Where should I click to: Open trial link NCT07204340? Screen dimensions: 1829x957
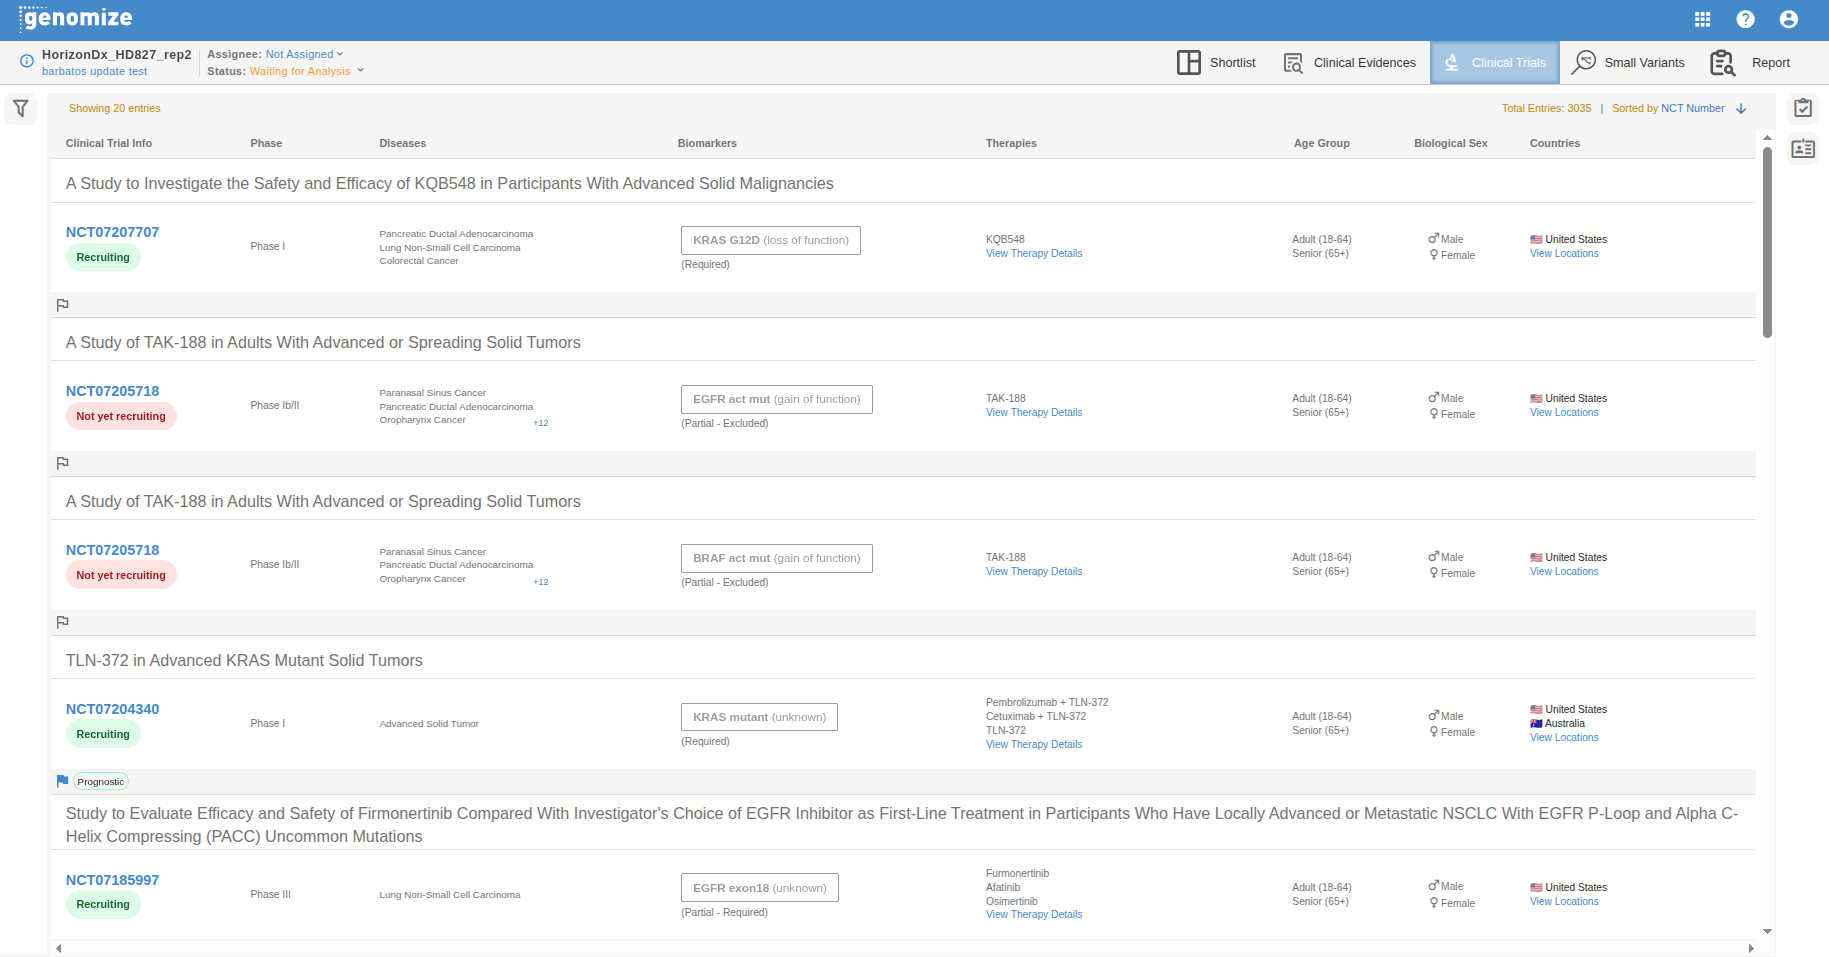coord(112,709)
